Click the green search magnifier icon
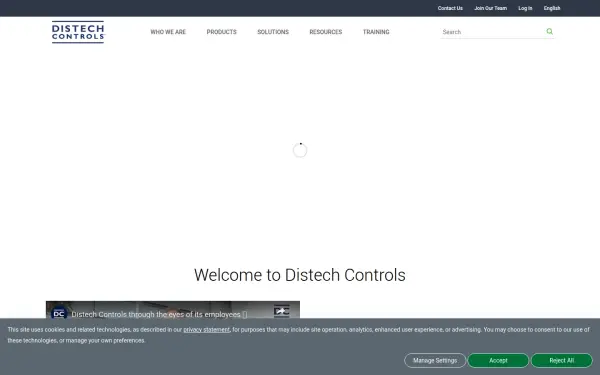 549,31
